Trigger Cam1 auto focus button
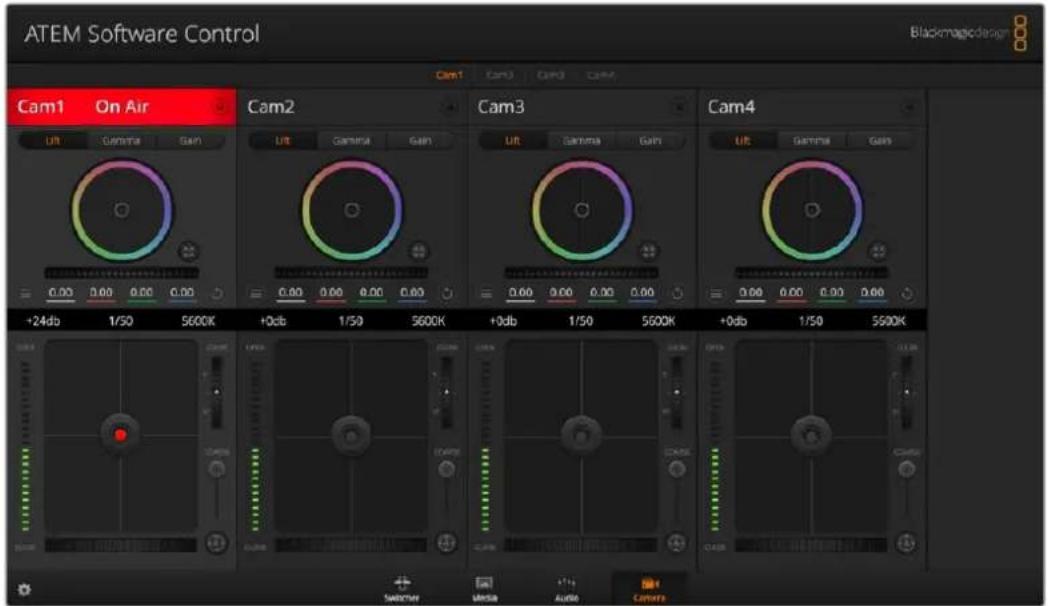Screen dimensions: 1048x606 pyautogui.click(x=217, y=543)
